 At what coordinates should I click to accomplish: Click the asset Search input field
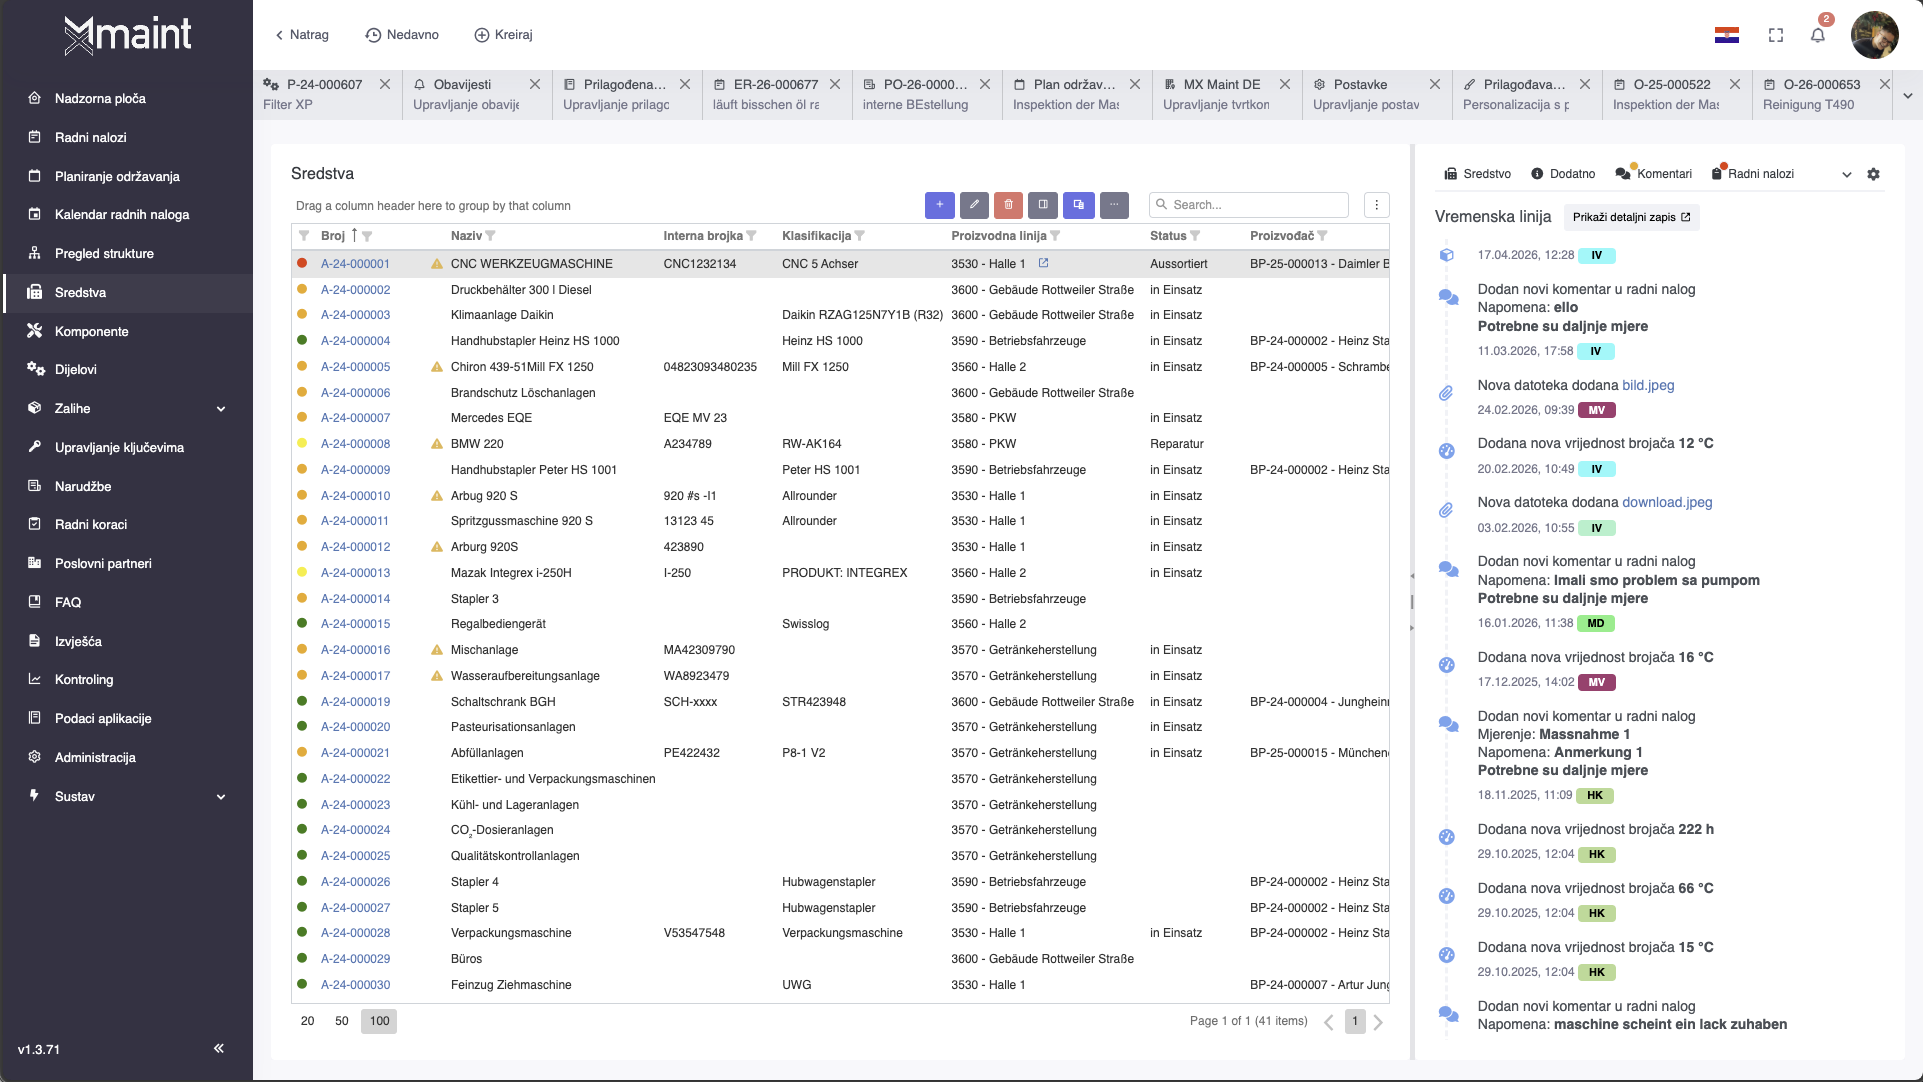click(x=1255, y=205)
